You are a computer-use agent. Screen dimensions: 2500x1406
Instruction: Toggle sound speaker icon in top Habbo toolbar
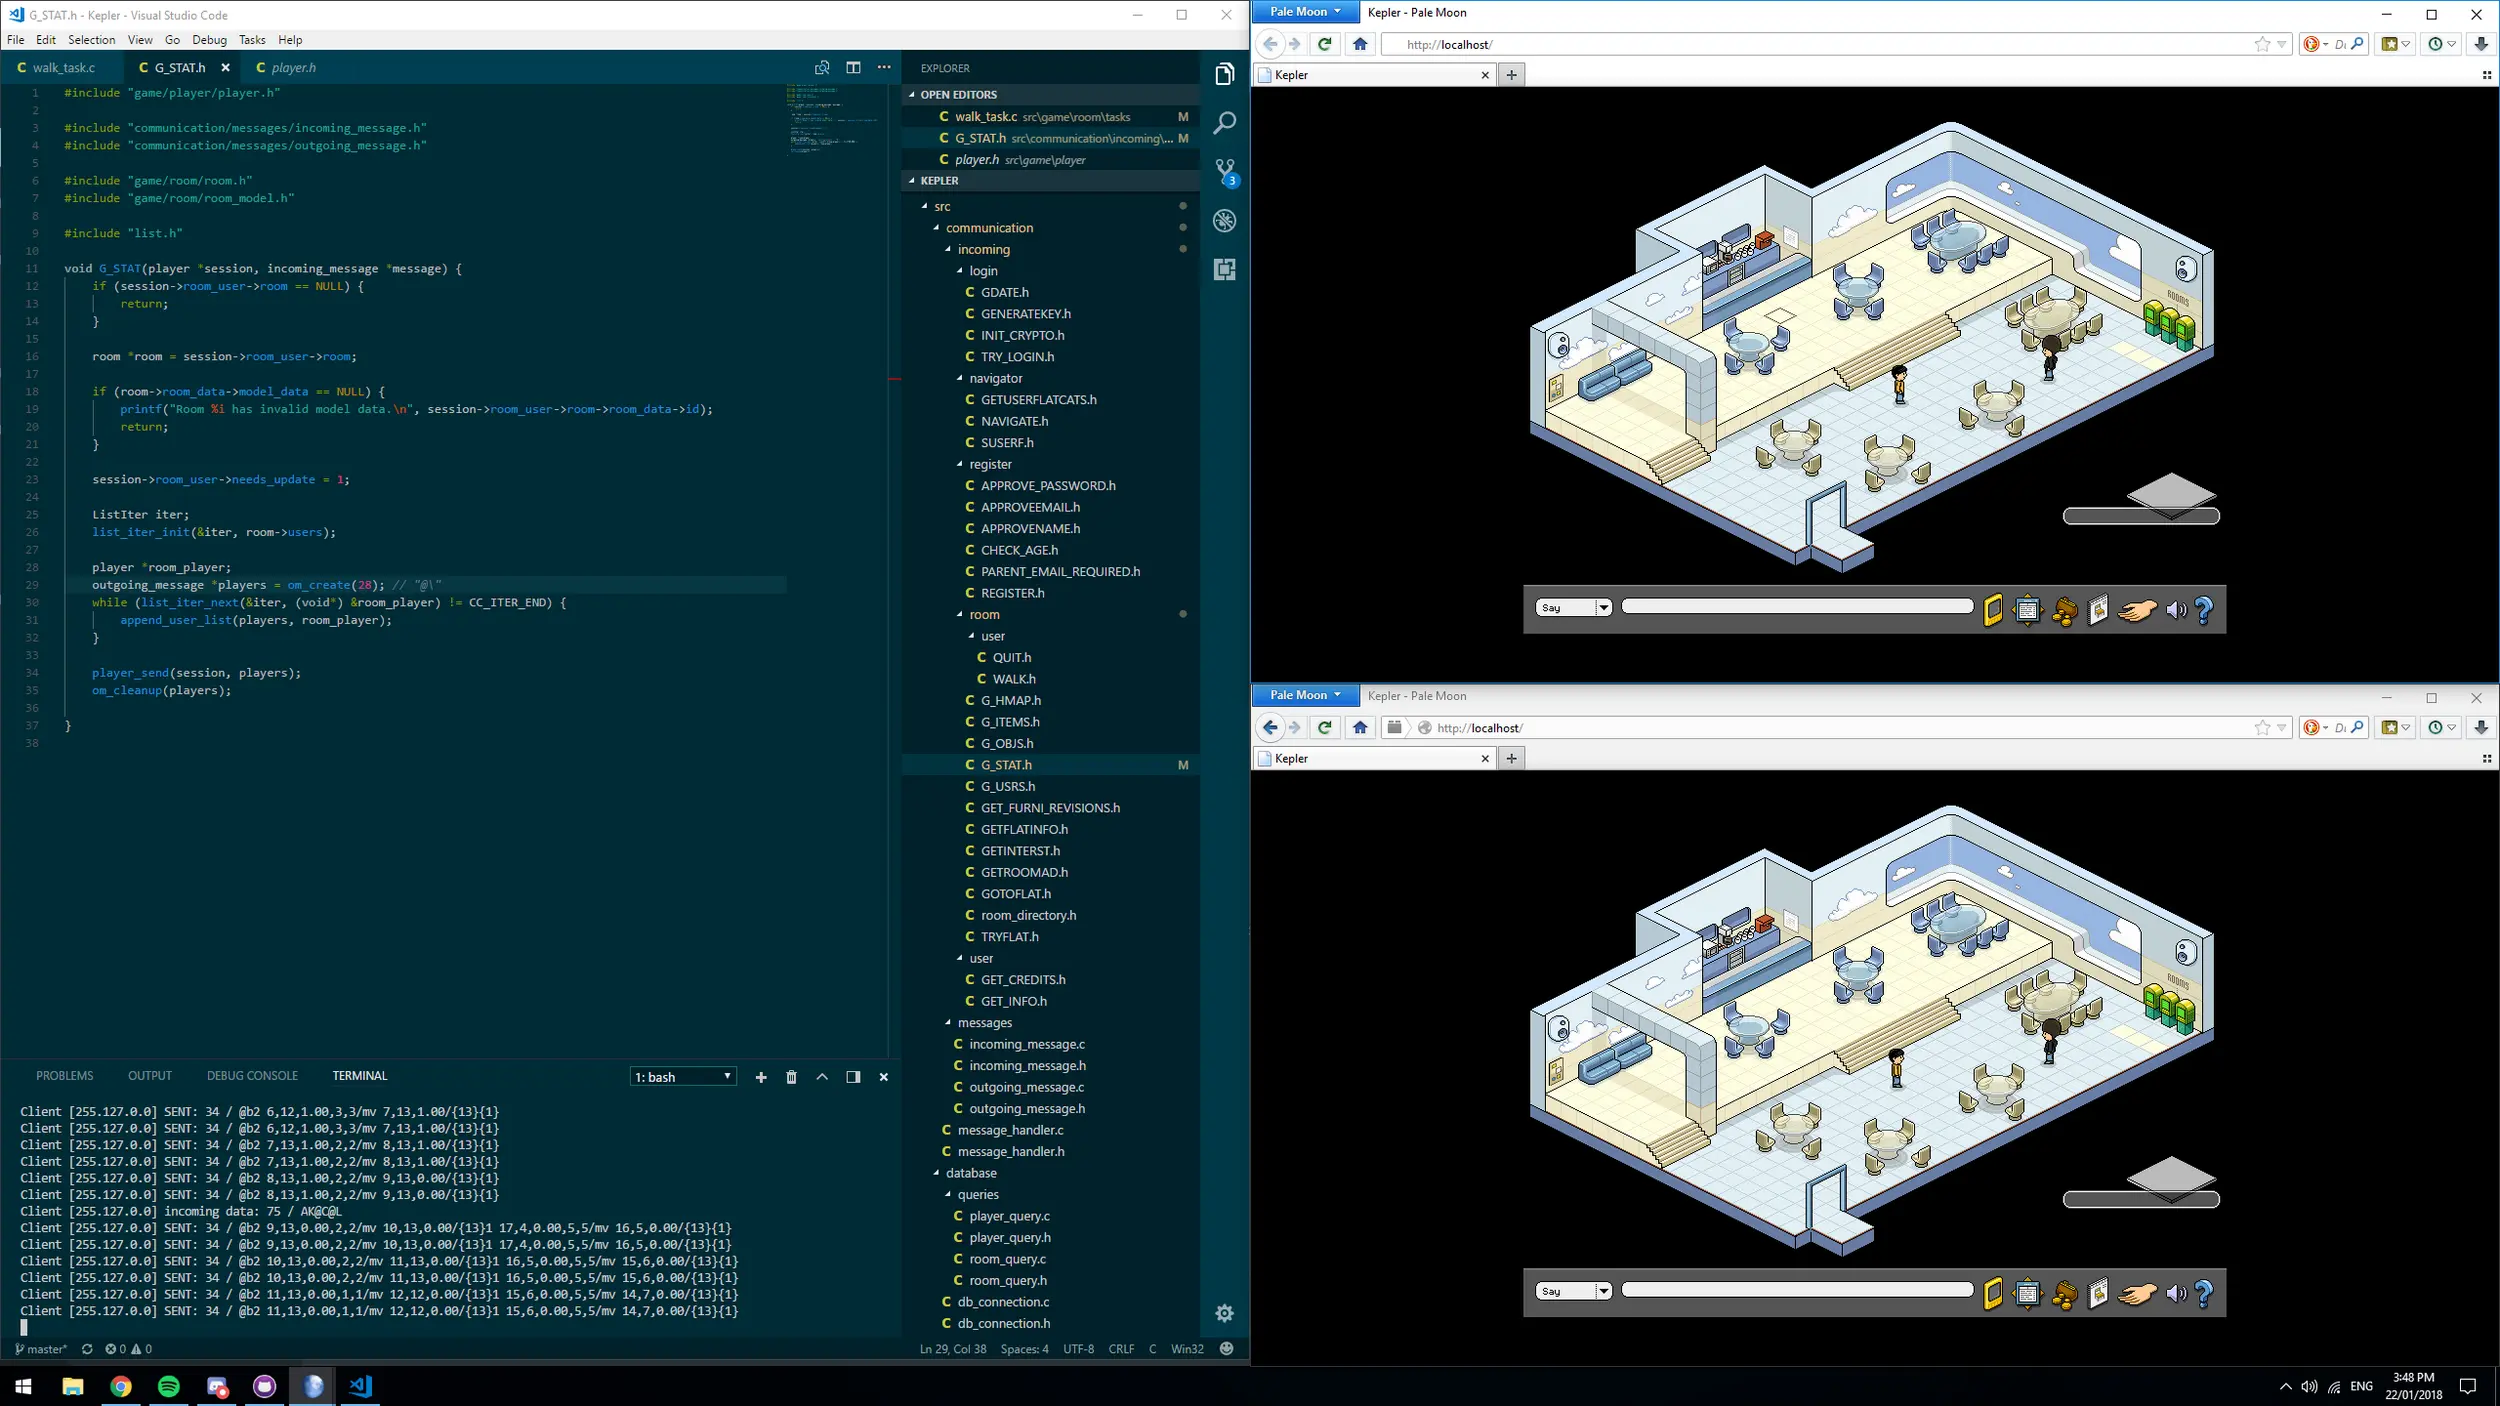(2176, 610)
